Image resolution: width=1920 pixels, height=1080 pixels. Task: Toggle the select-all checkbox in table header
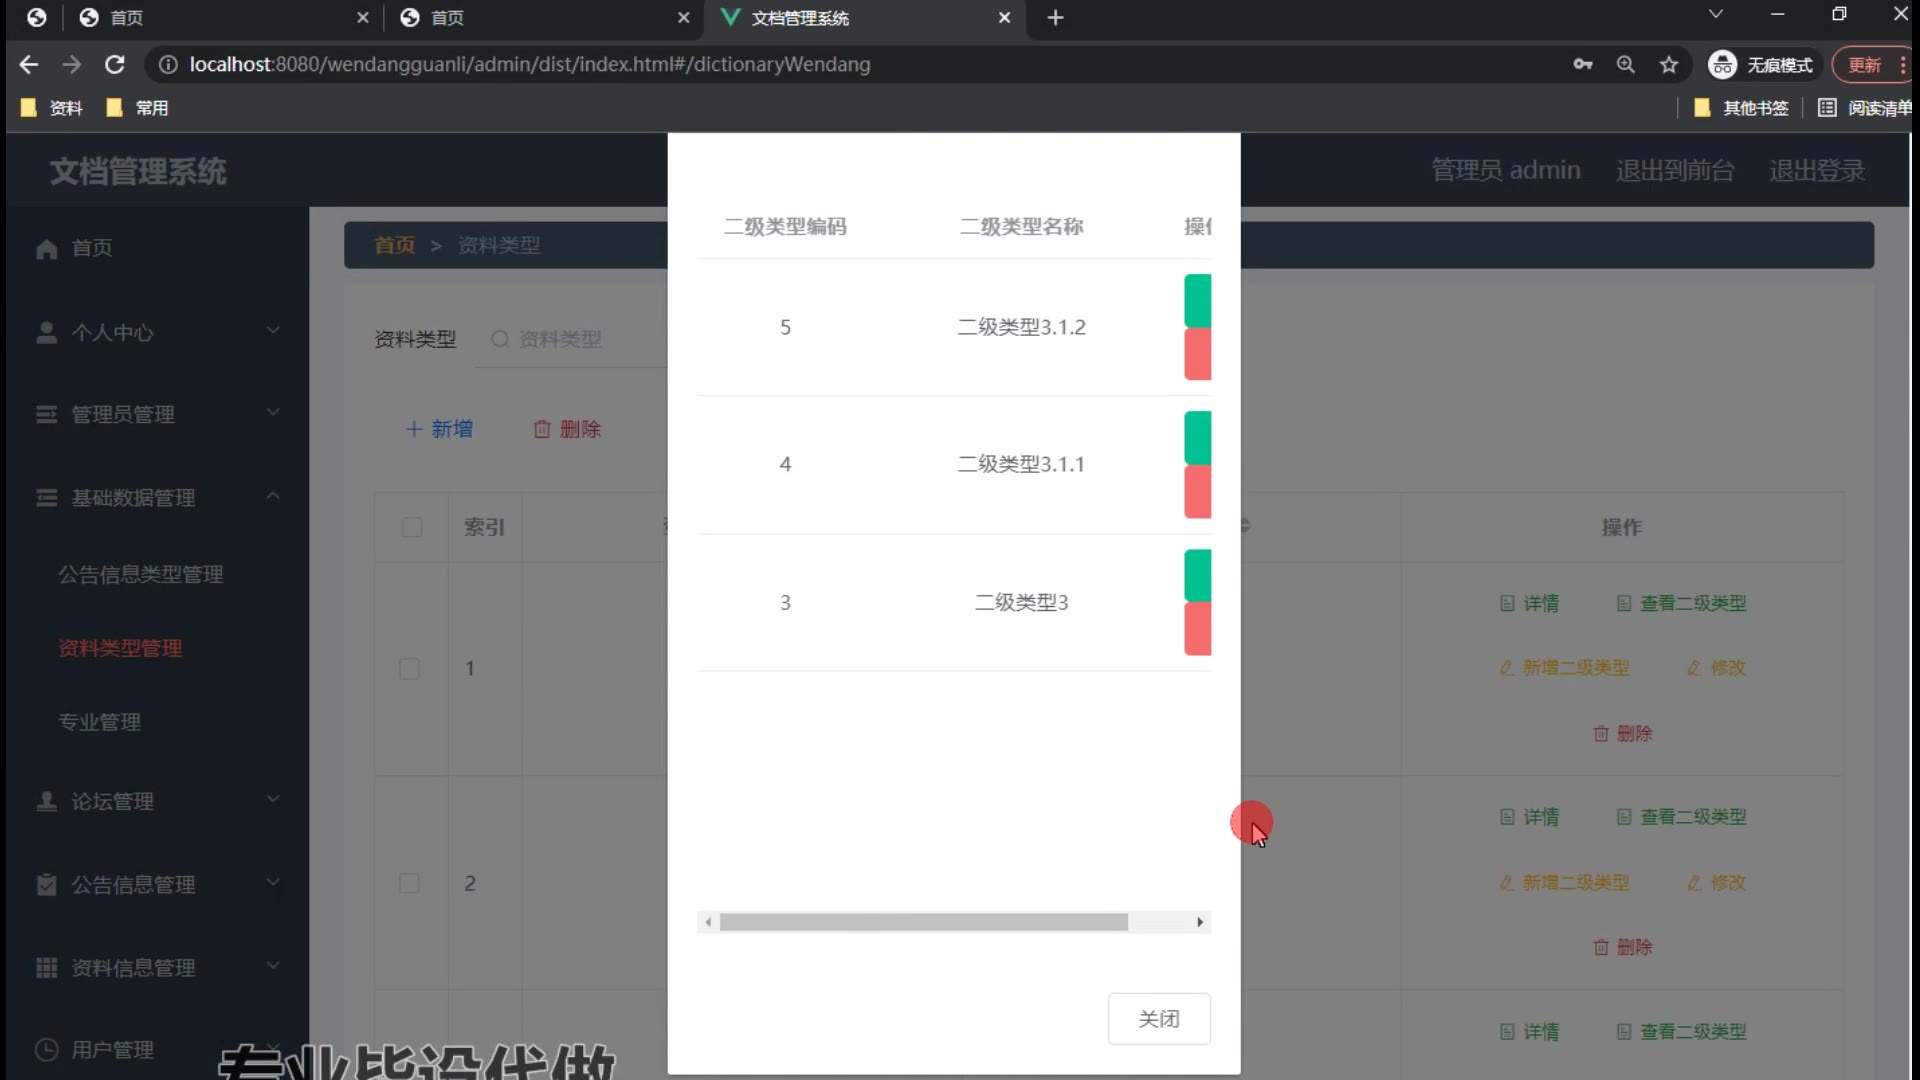412,528
